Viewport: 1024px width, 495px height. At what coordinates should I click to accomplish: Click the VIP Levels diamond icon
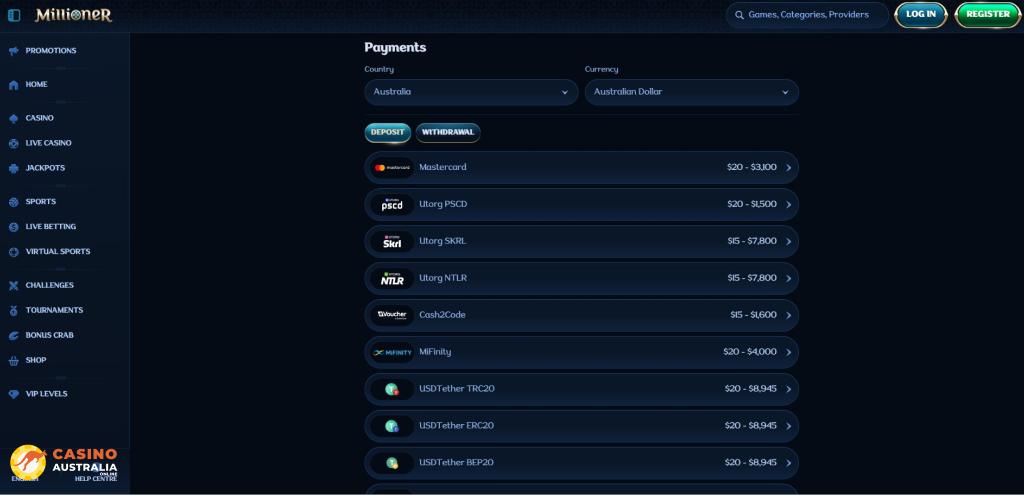(14, 394)
